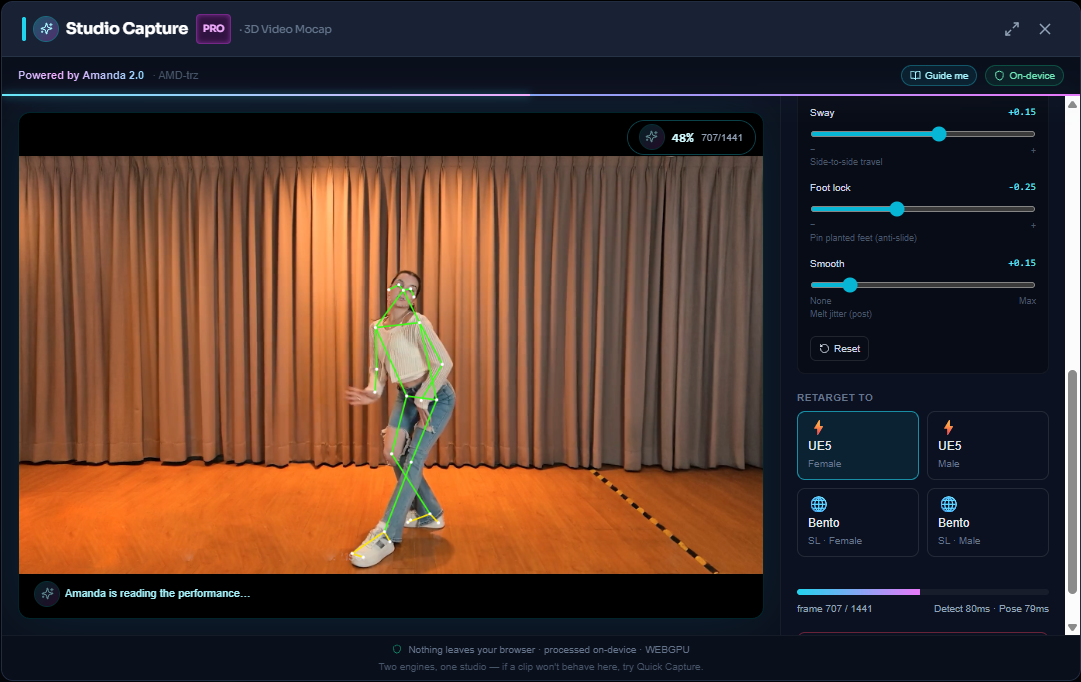The width and height of the screenshot is (1081, 682).
Task: Click the right panel vertical scrollbar
Action: point(1072,482)
